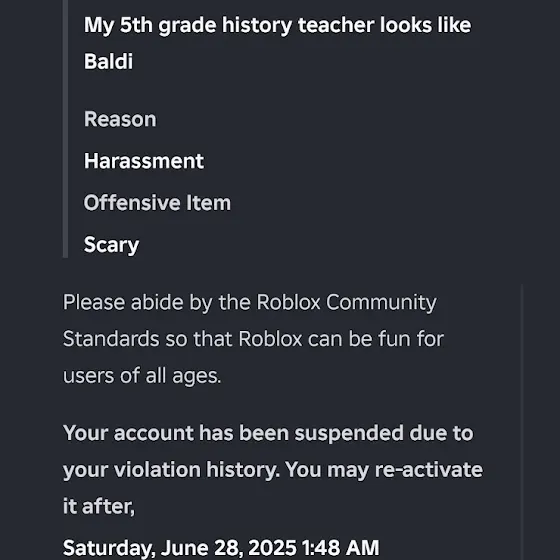Select the time "1:48 AM"
This screenshot has width=560, height=560.
click(x=340, y=548)
